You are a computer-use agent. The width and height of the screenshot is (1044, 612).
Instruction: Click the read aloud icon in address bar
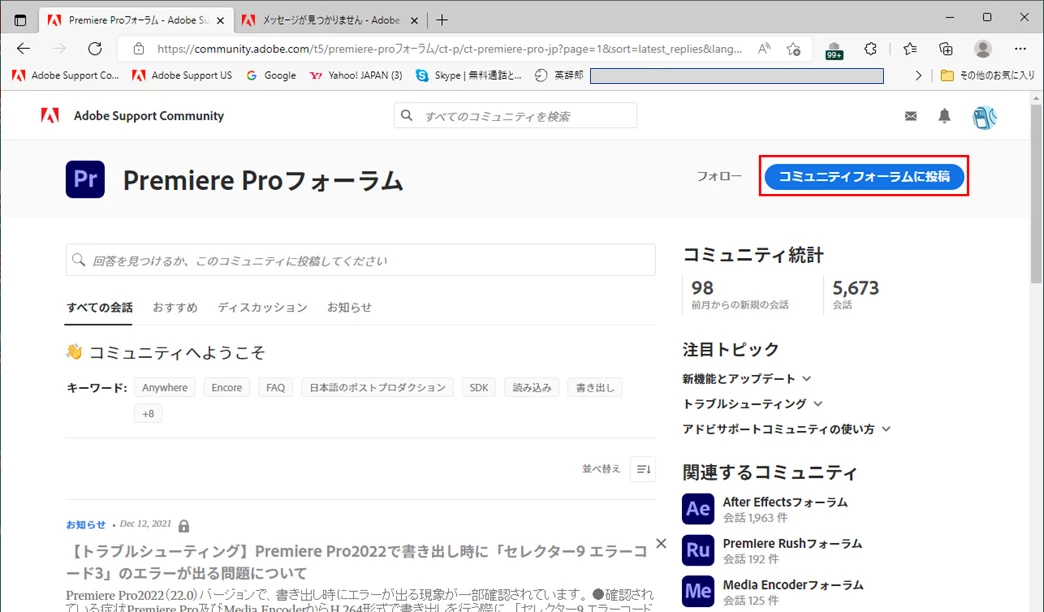(764, 49)
